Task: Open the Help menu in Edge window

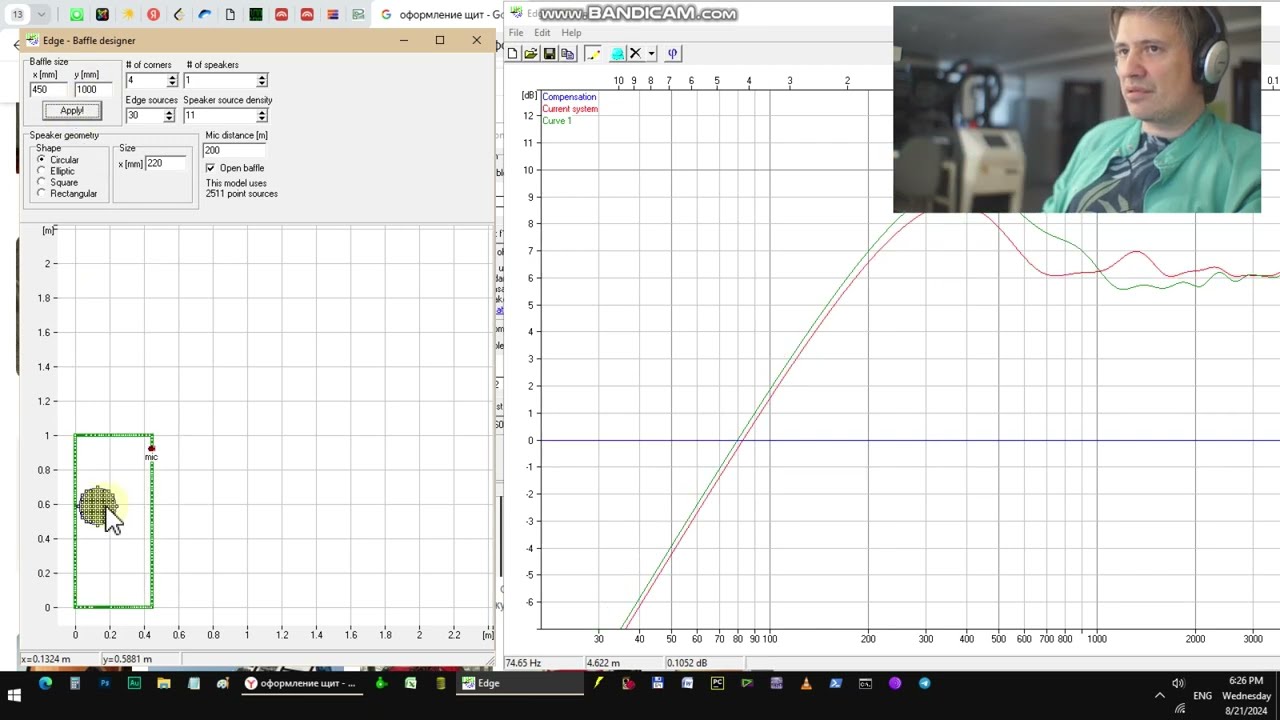Action: (x=571, y=33)
